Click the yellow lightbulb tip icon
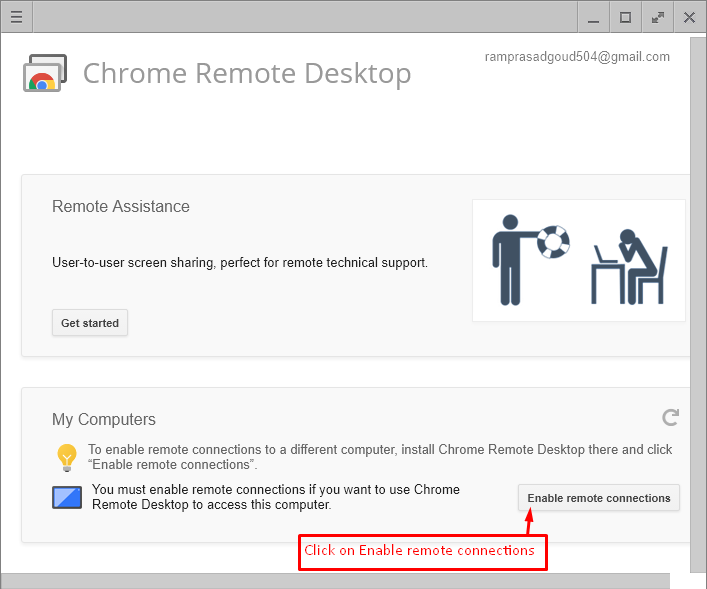 67,457
